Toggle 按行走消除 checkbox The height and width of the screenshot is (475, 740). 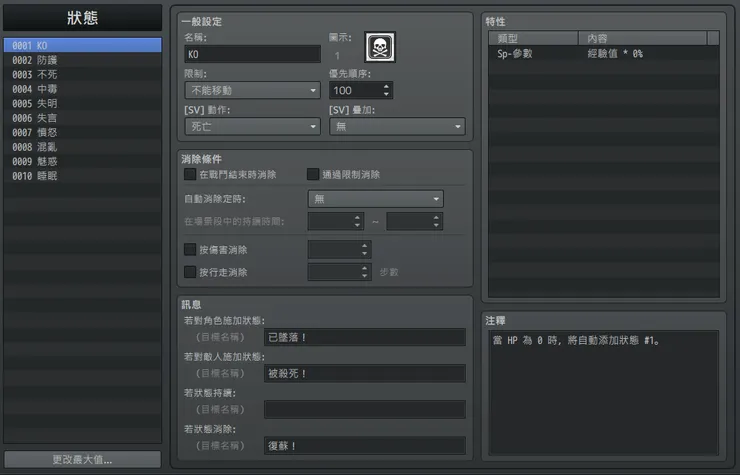[190, 272]
